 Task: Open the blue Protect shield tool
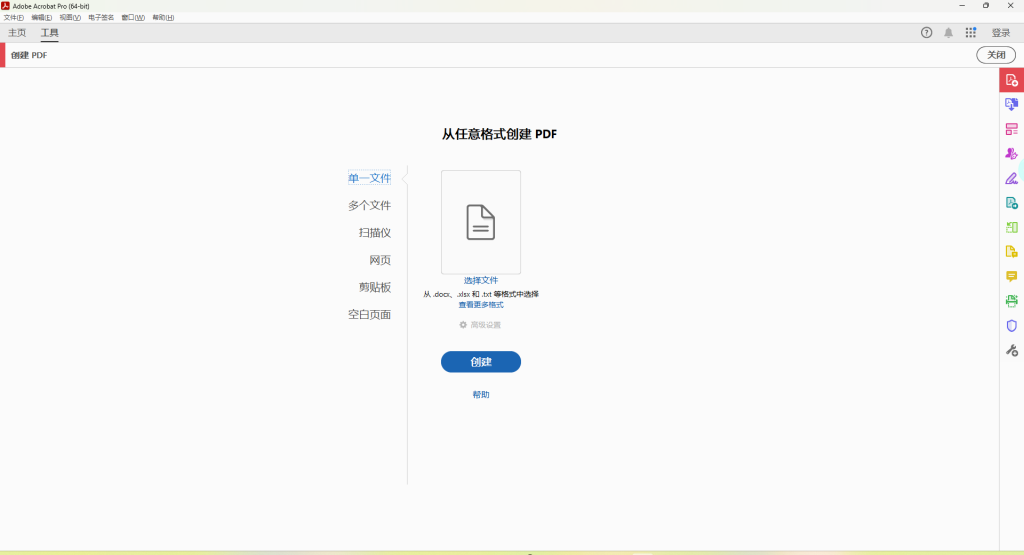(1012, 326)
